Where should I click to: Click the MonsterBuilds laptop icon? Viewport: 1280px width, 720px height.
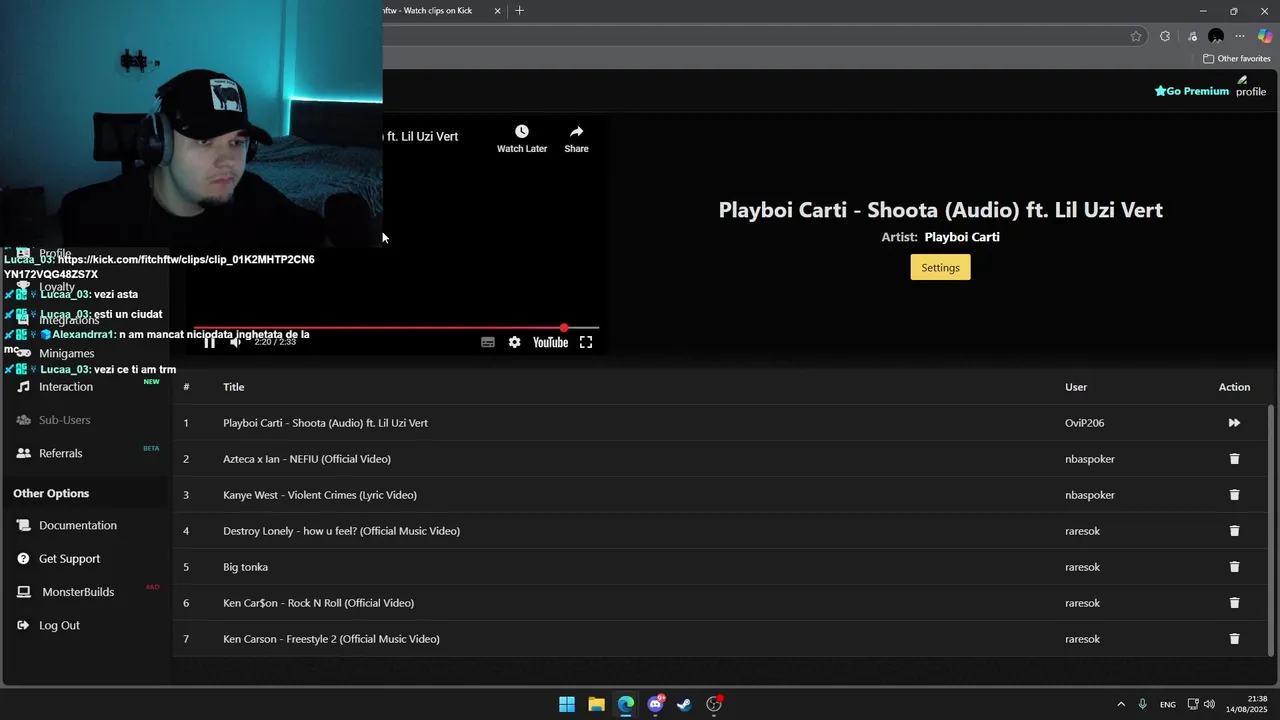pyautogui.click(x=24, y=592)
